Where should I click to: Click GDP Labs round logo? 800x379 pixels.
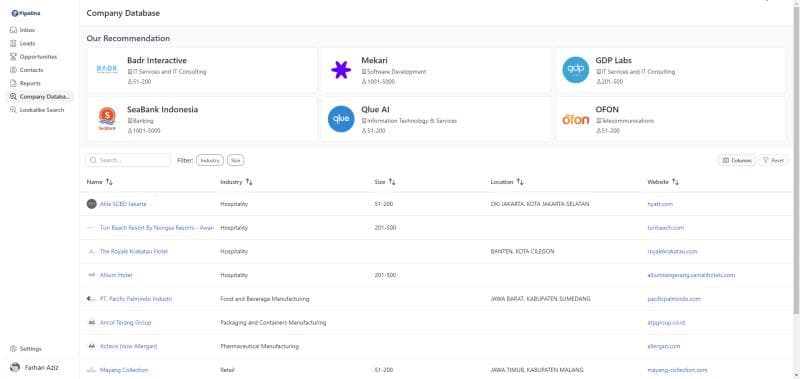[x=576, y=70]
